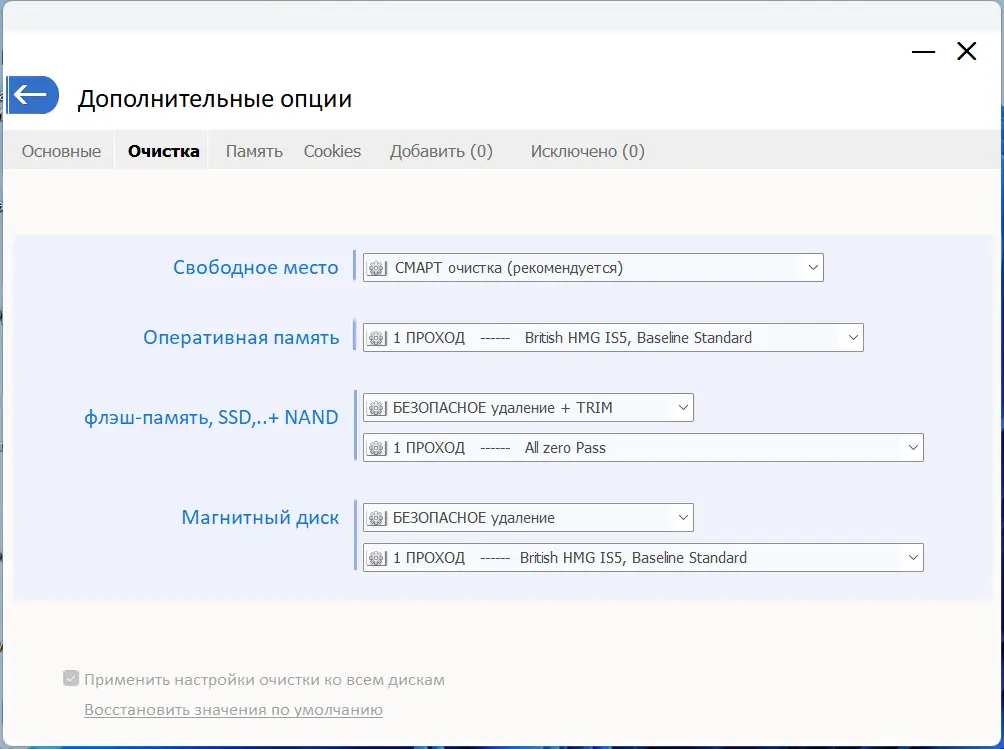The image size is (1004, 749).
Task: Click the icon in the Магнитный диск deletion dropdown
Action: [x=377, y=518]
